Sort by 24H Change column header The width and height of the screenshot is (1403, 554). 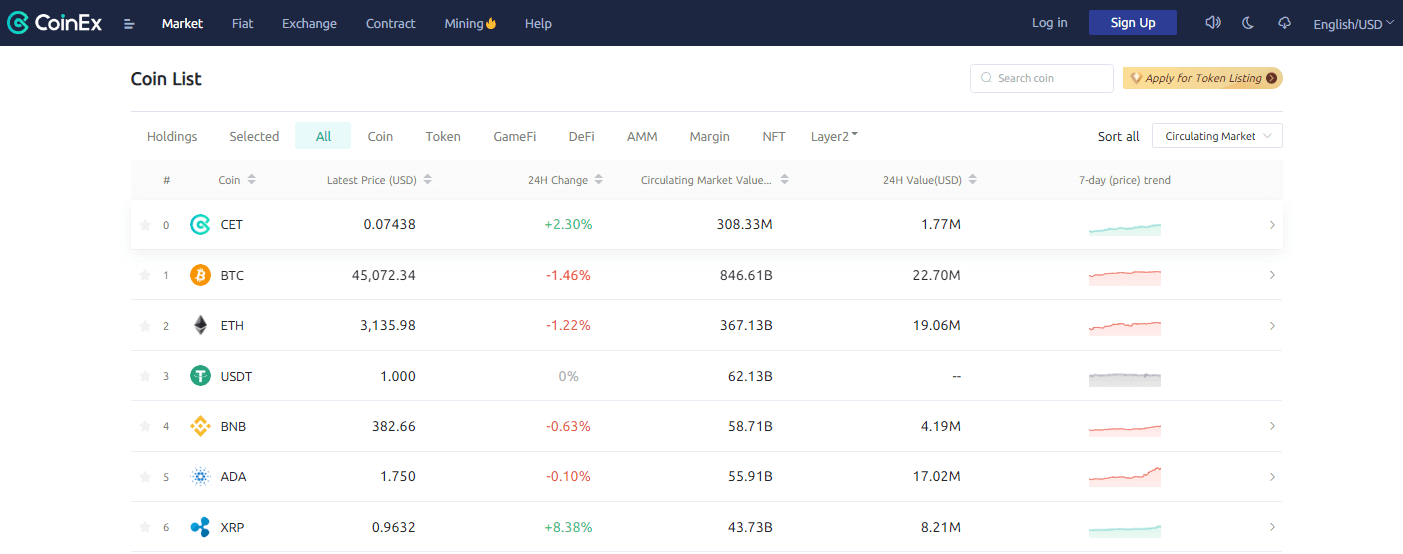point(565,180)
